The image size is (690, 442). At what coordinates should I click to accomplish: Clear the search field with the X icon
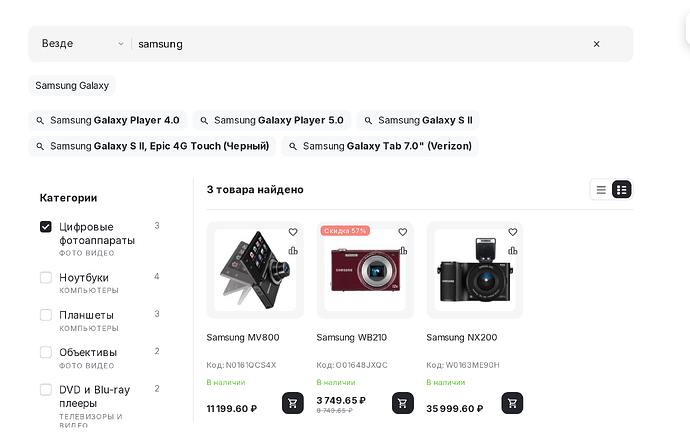[x=596, y=44]
